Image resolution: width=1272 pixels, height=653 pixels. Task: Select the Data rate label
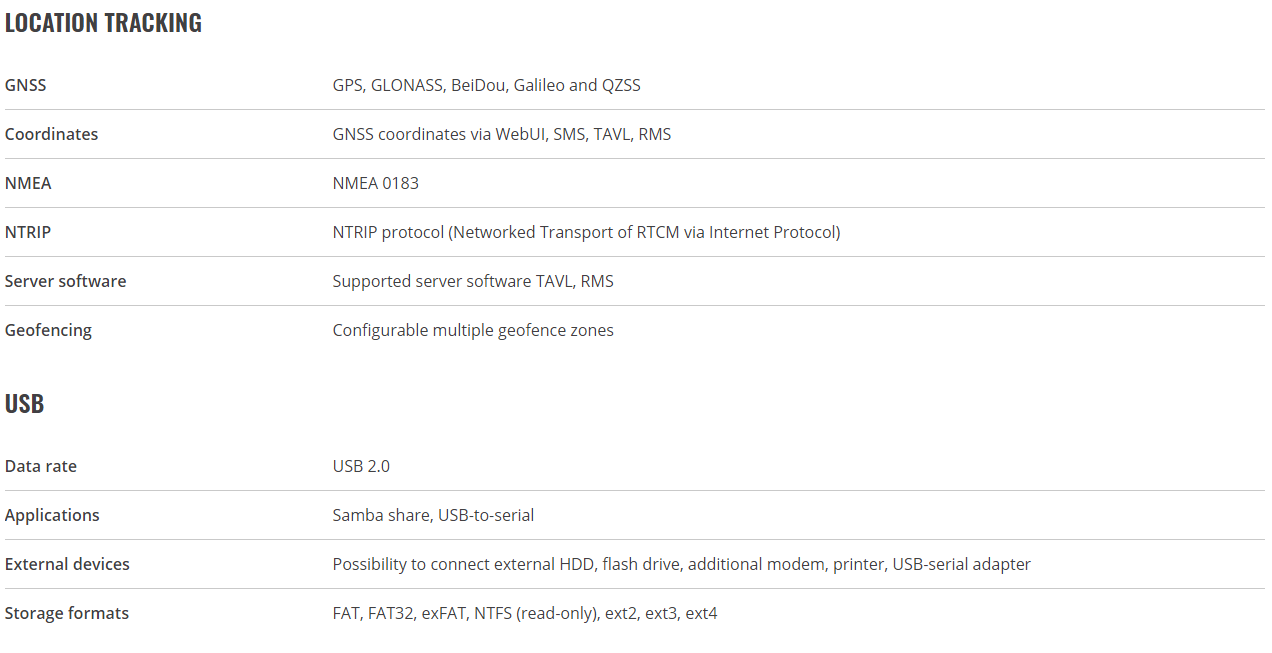pyautogui.click(x=41, y=466)
